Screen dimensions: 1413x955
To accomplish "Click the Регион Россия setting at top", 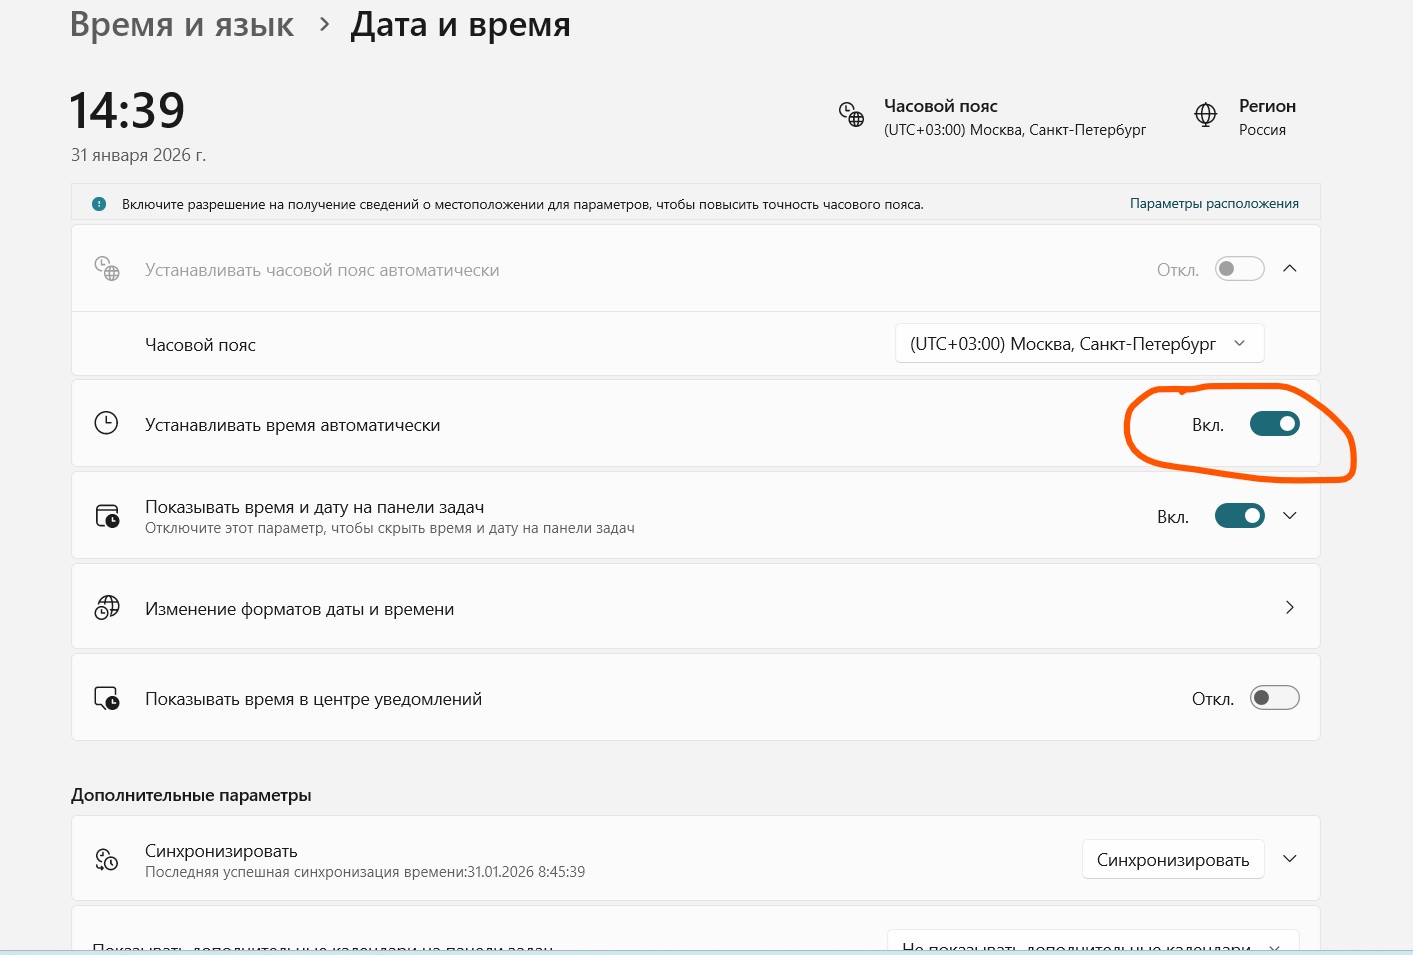I will tap(1266, 117).
